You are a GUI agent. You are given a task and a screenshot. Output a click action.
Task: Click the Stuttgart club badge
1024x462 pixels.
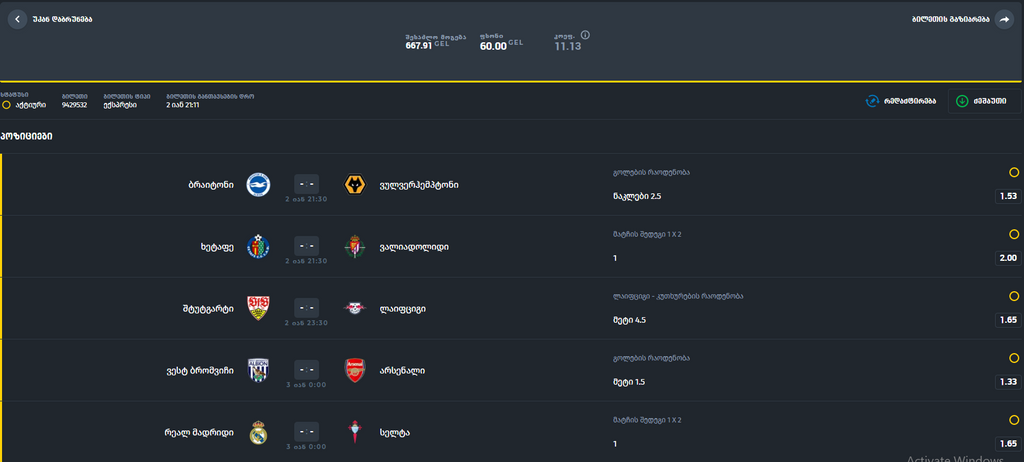tap(258, 308)
